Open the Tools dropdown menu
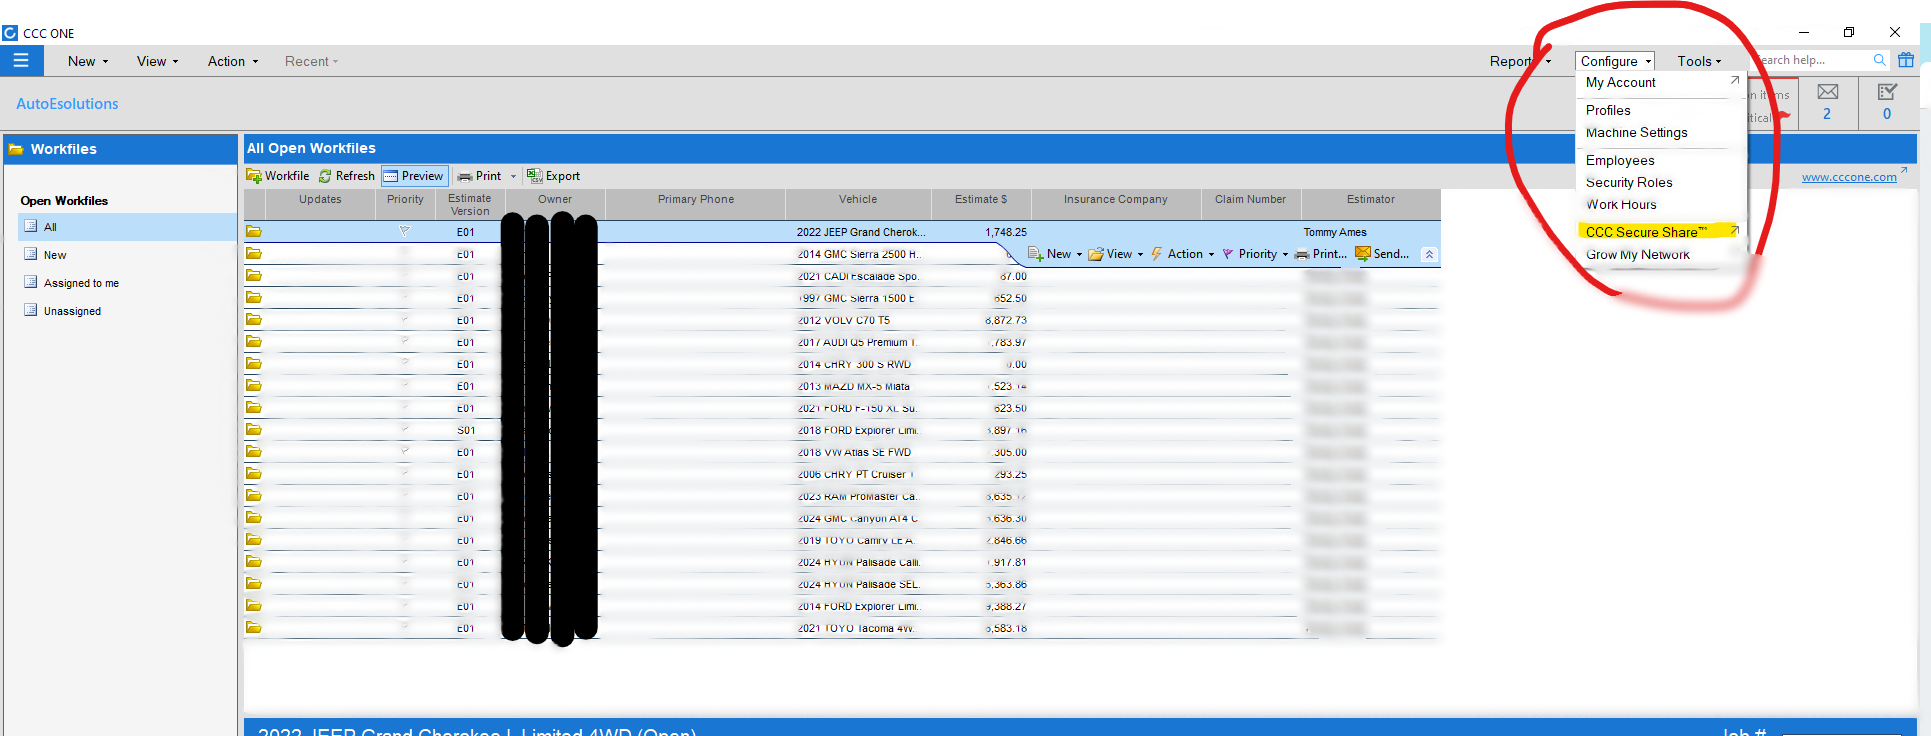 point(1699,61)
